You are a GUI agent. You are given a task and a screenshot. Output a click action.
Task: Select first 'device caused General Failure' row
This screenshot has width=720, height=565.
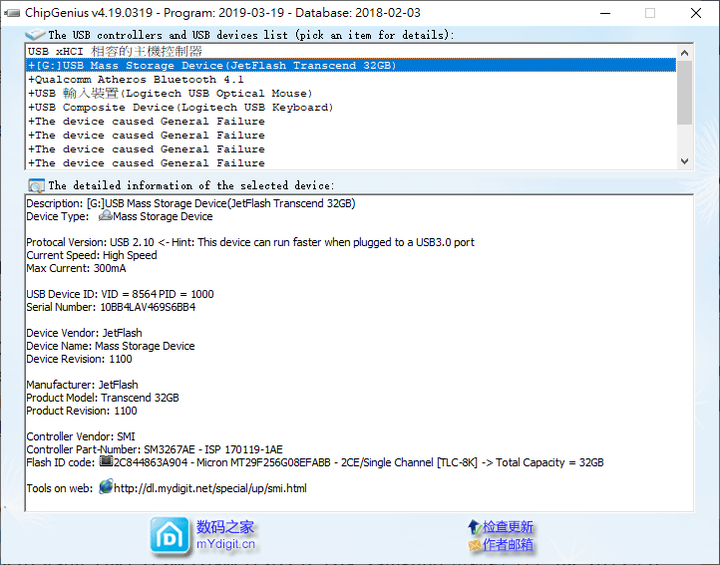pyautogui.click(x=351, y=121)
